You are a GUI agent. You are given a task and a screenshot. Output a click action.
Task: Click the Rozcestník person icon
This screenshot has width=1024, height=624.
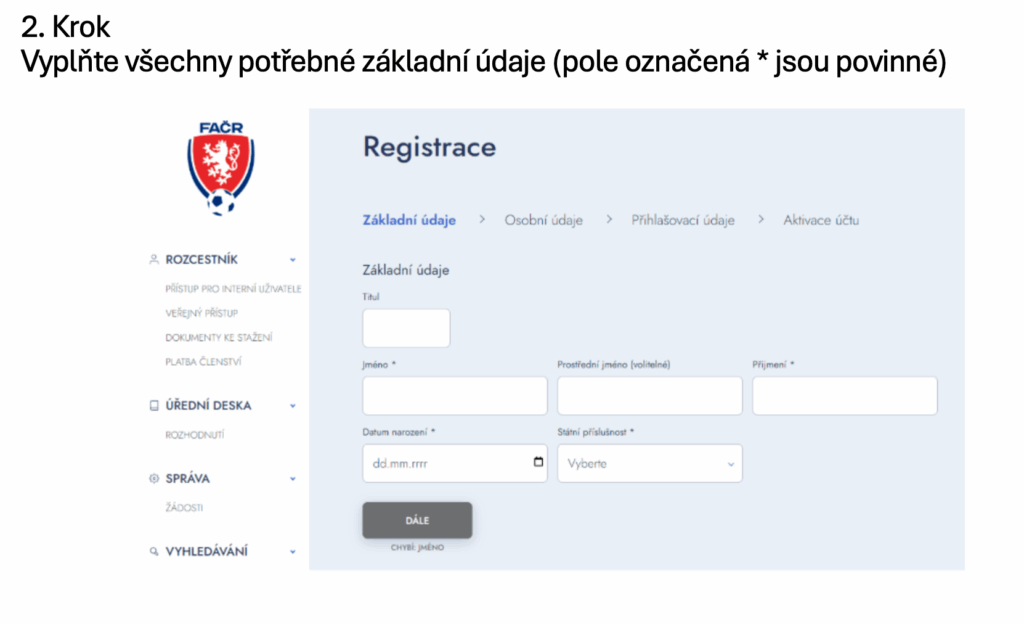click(154, 259)
